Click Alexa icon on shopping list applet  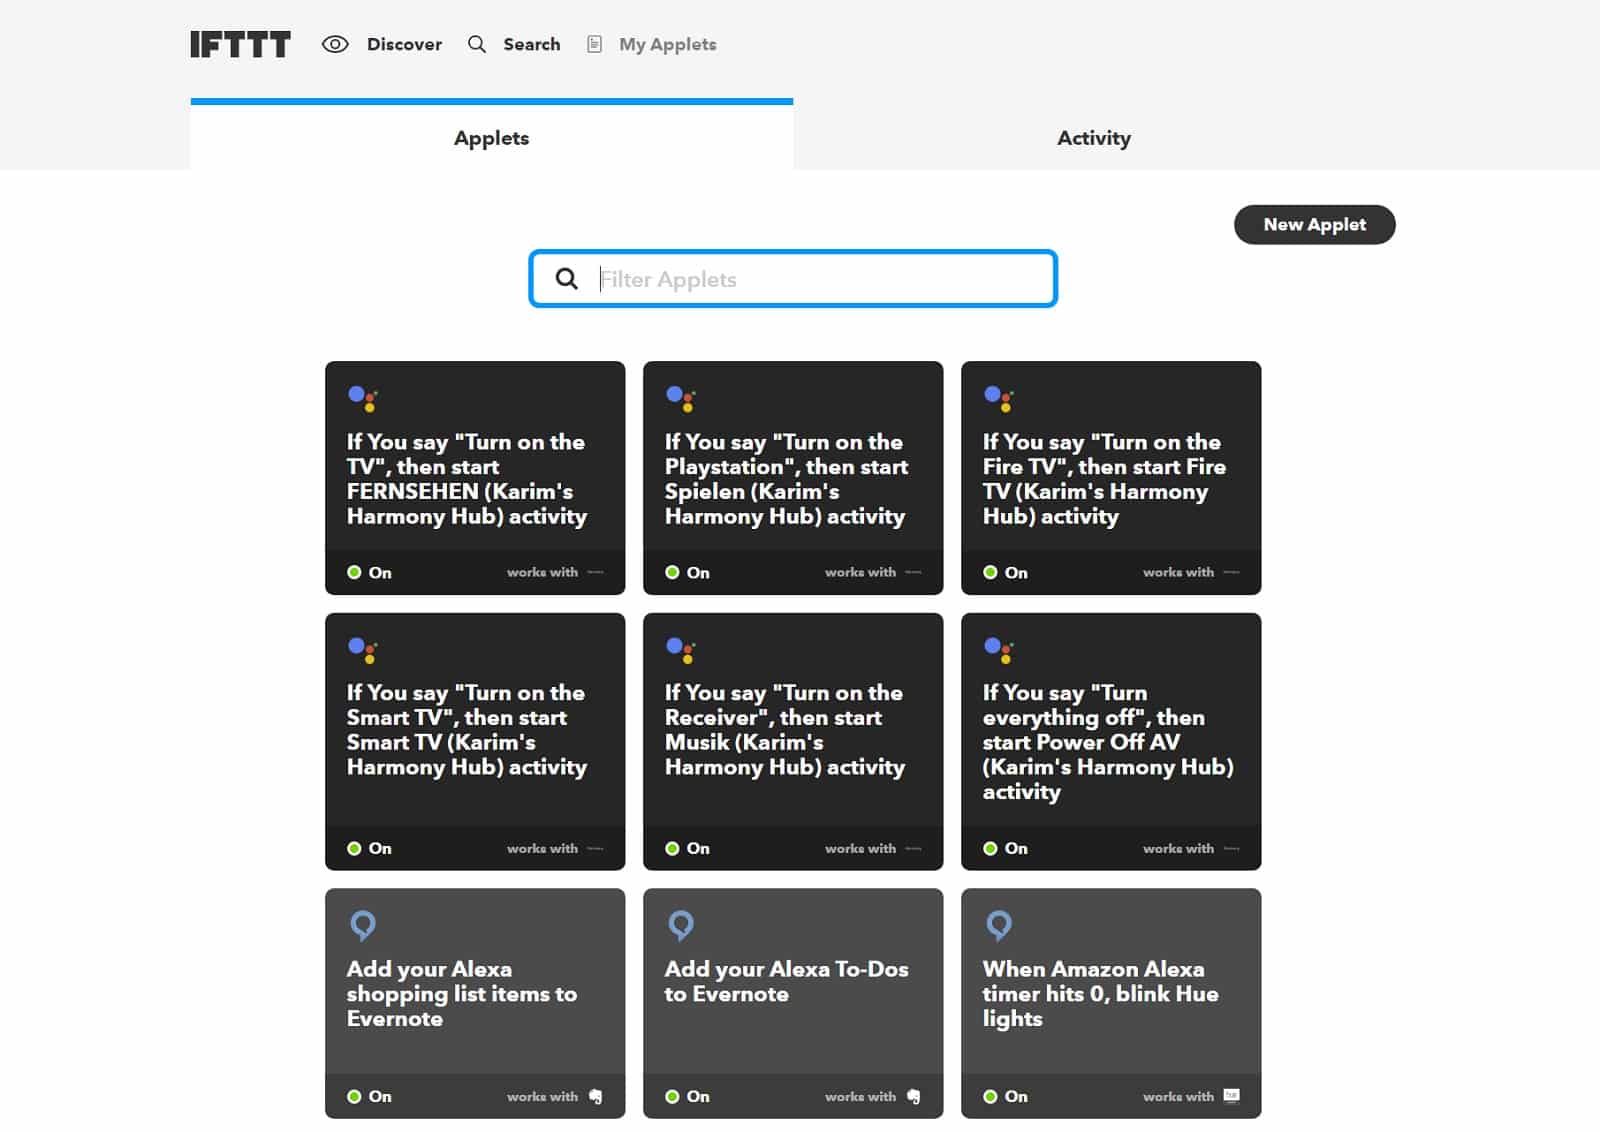point(362,925)
